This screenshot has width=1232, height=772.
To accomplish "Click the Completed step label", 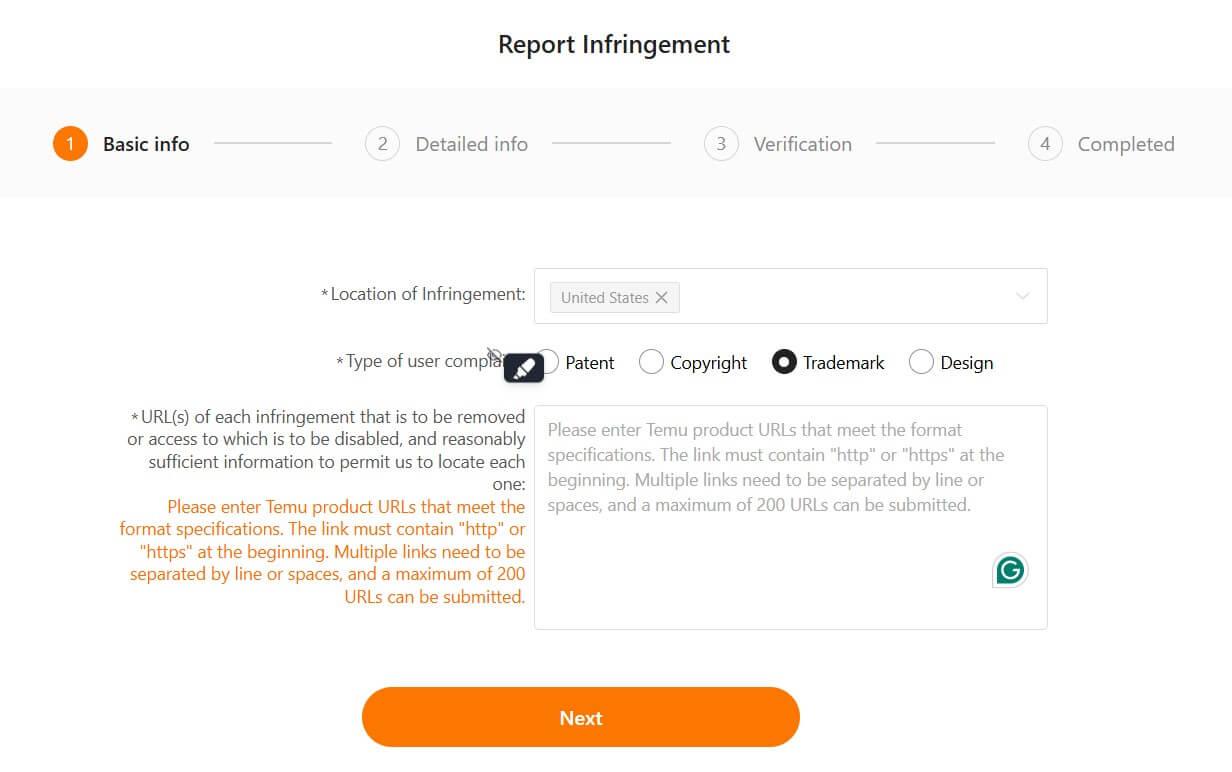I will (x=1126, y=143).
